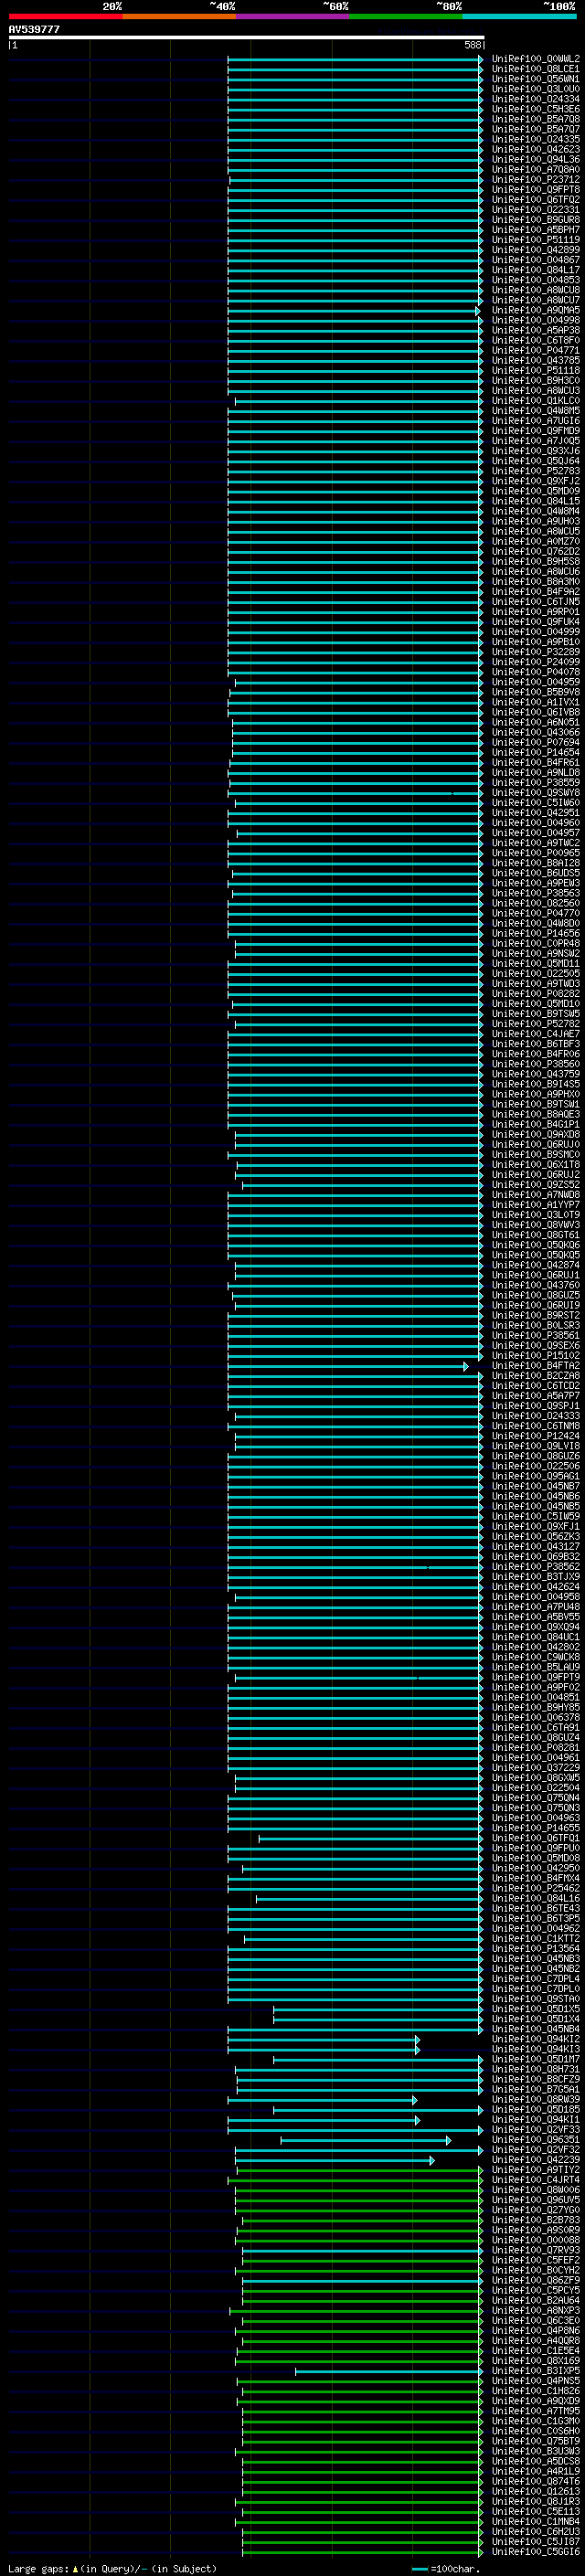This screenshot has width=585, height=2576.
Task: Click the alignment bar for UniRef100_Q1KLC0
Action: point(359,401)
